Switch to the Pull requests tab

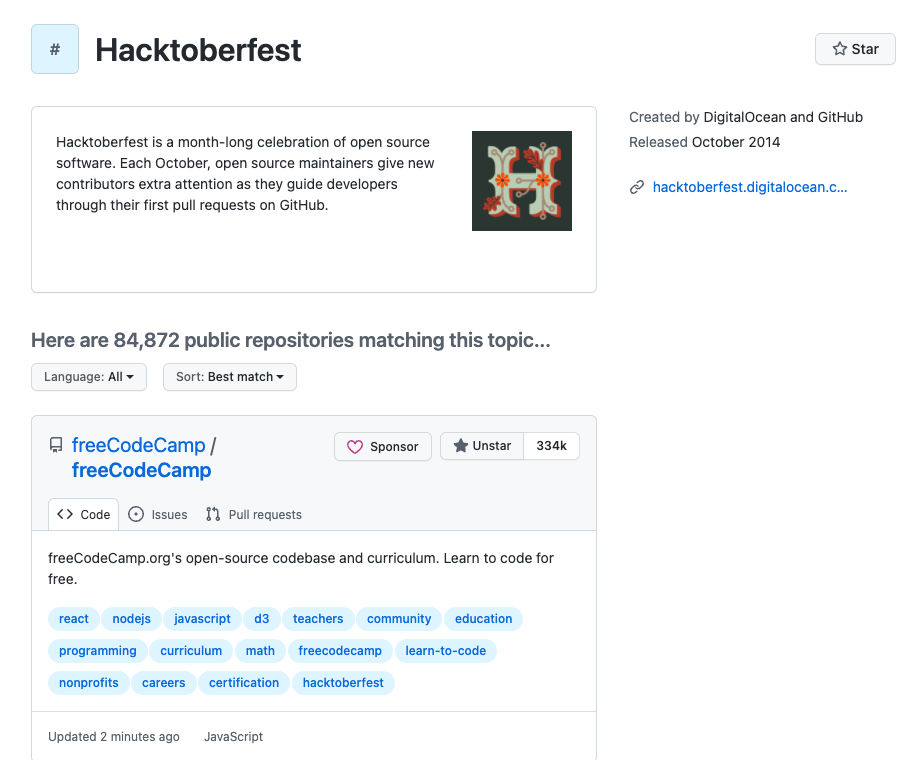254,515
